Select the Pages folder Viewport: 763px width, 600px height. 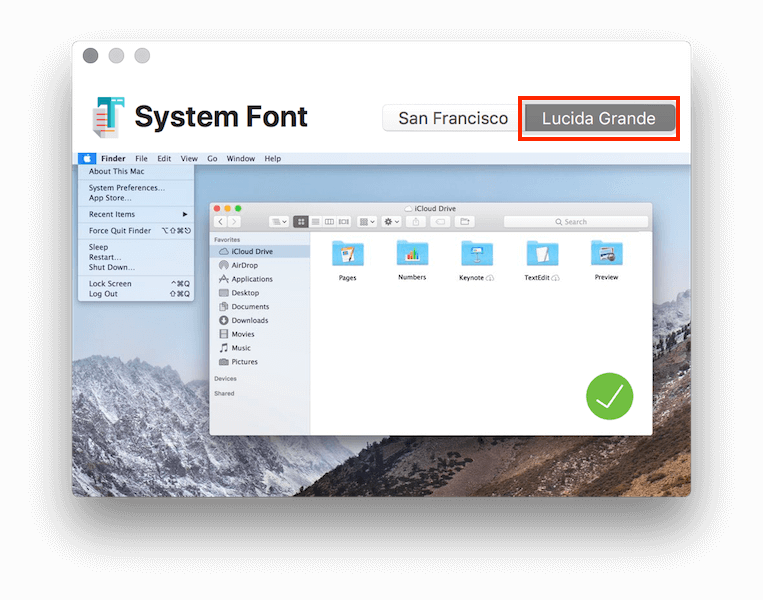(347, 254)
